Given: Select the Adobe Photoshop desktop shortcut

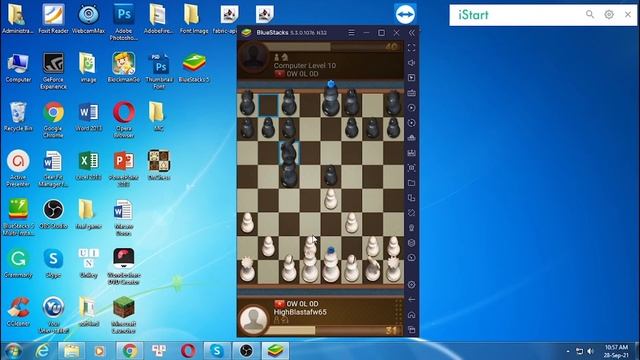Looking at the screenshot, I should tap(124, 22).
